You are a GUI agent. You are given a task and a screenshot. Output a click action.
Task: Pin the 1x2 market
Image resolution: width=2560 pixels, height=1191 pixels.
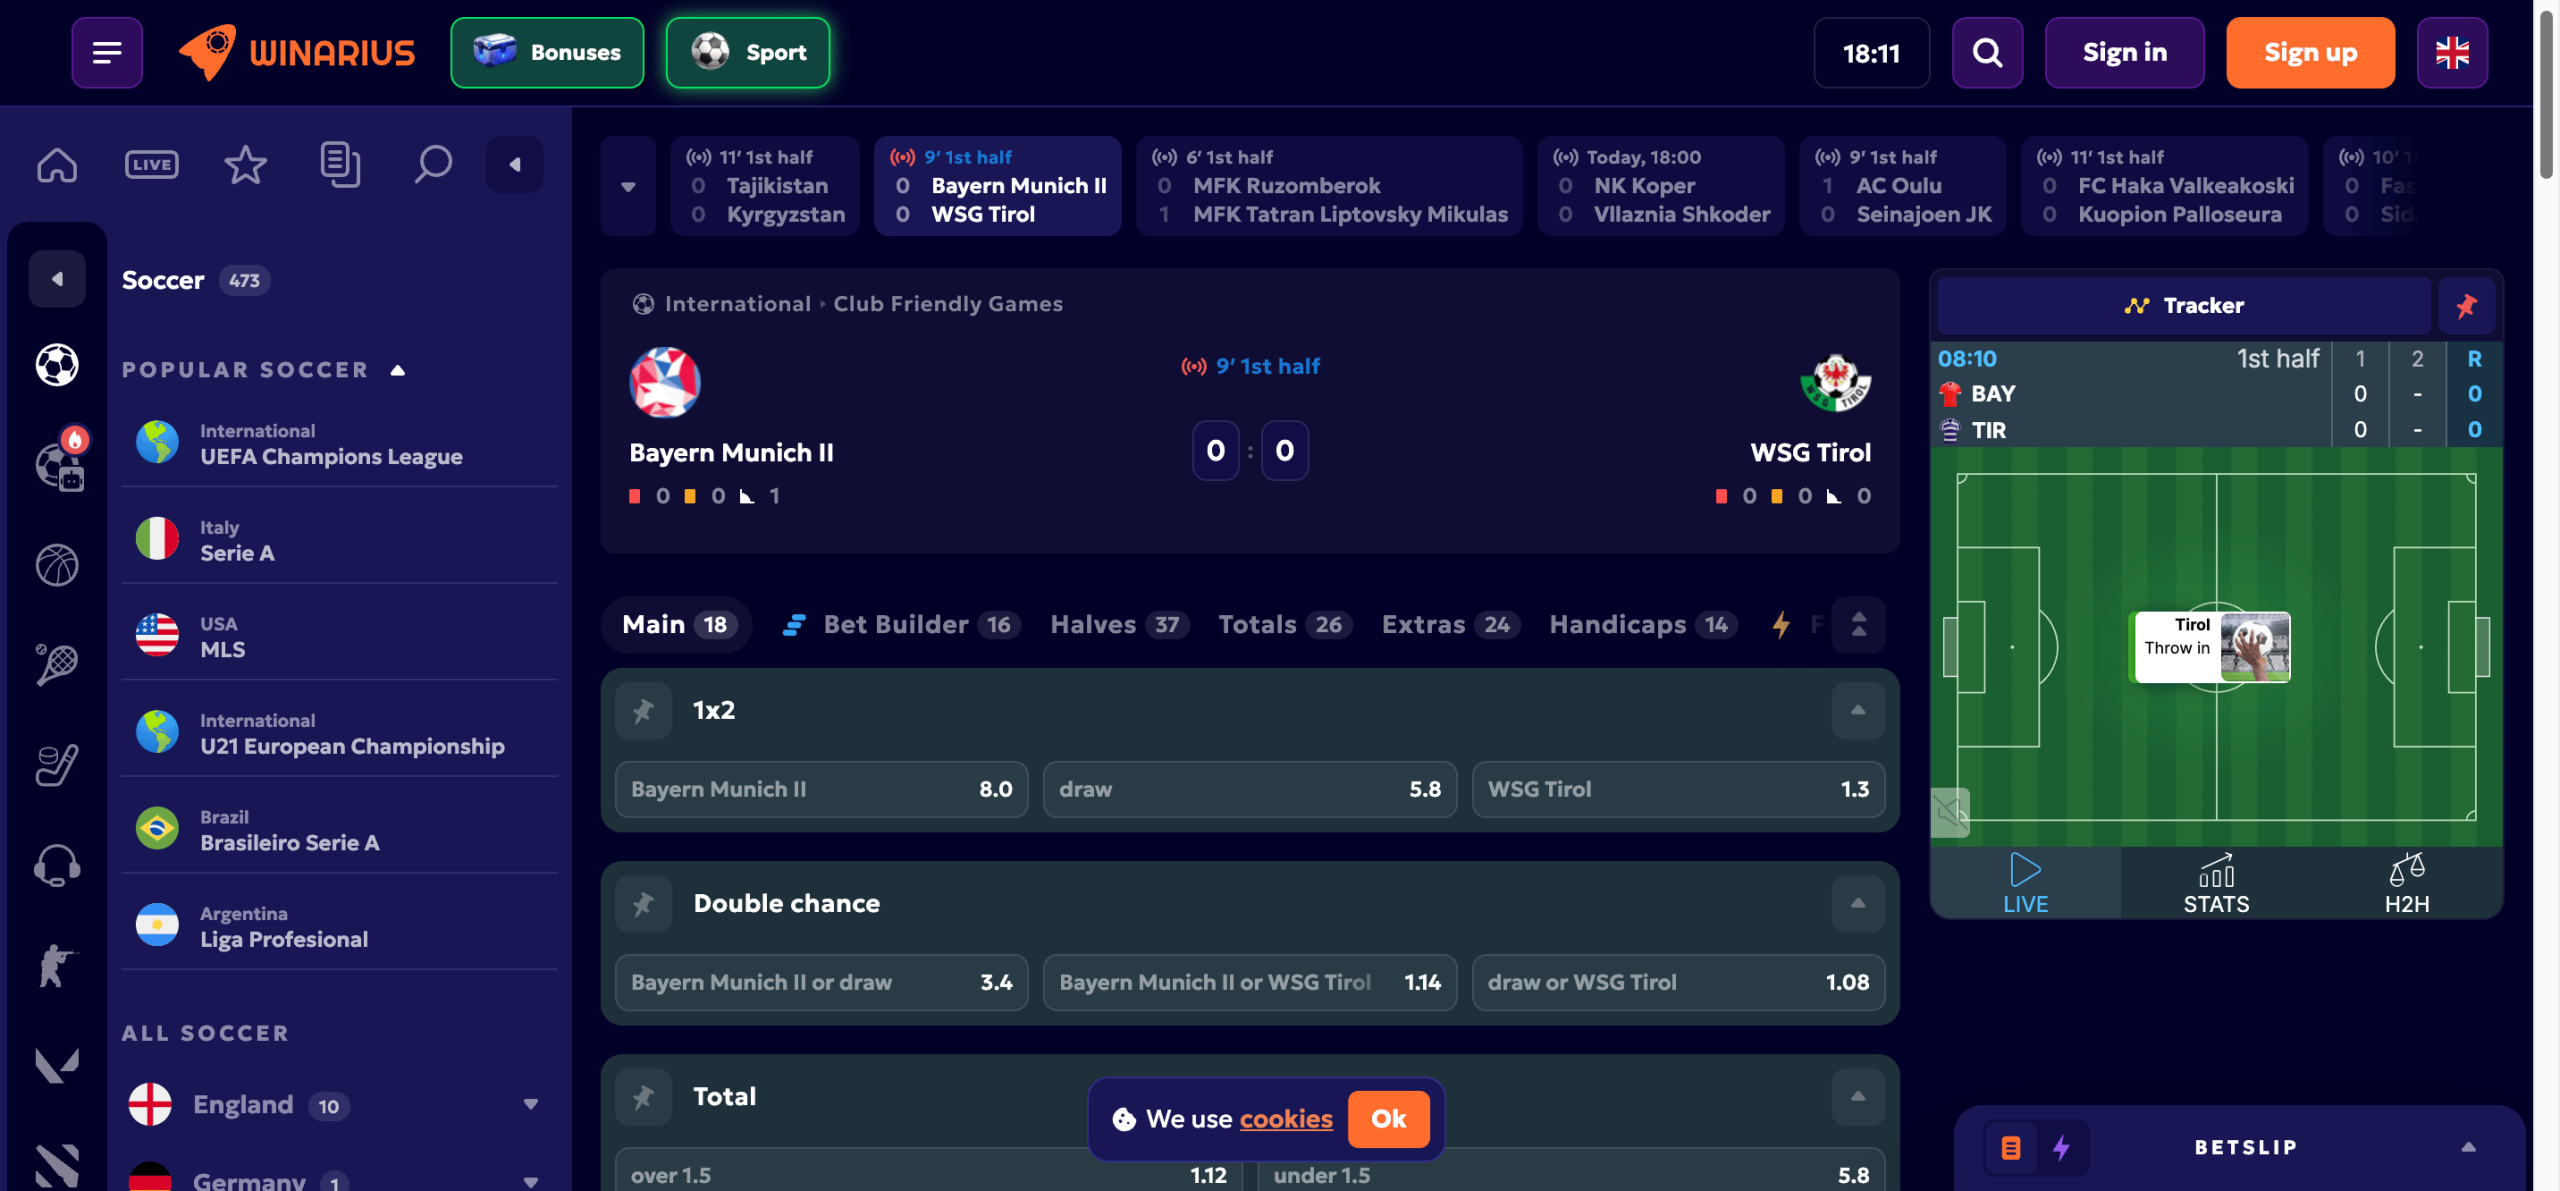tap(643, 710)
